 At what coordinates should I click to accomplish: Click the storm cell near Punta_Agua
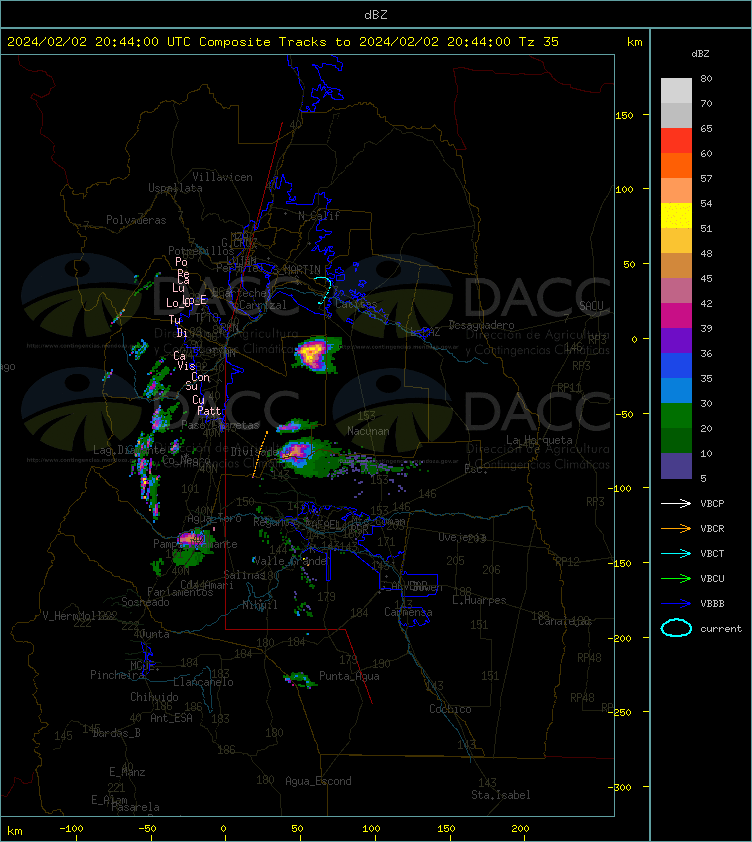coord(300,680)
